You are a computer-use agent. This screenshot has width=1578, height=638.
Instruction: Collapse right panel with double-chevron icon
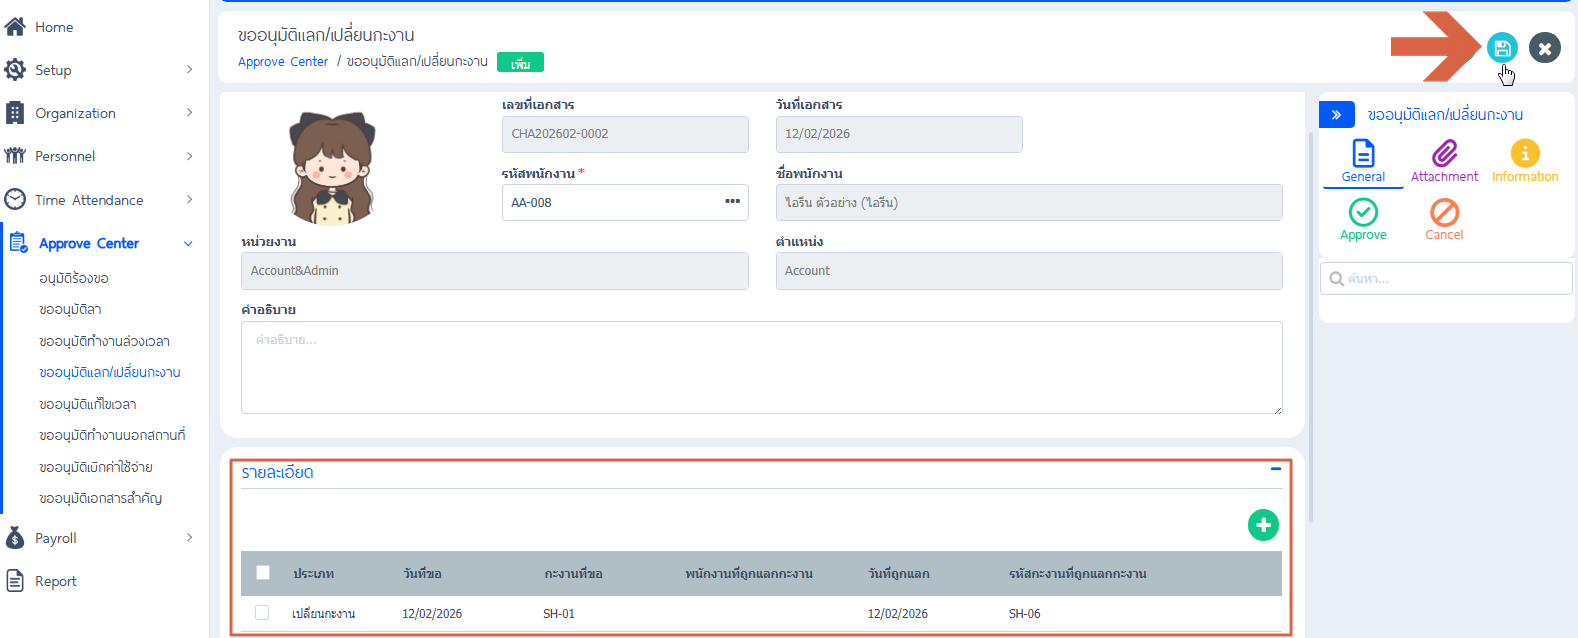click(1336, 115)
